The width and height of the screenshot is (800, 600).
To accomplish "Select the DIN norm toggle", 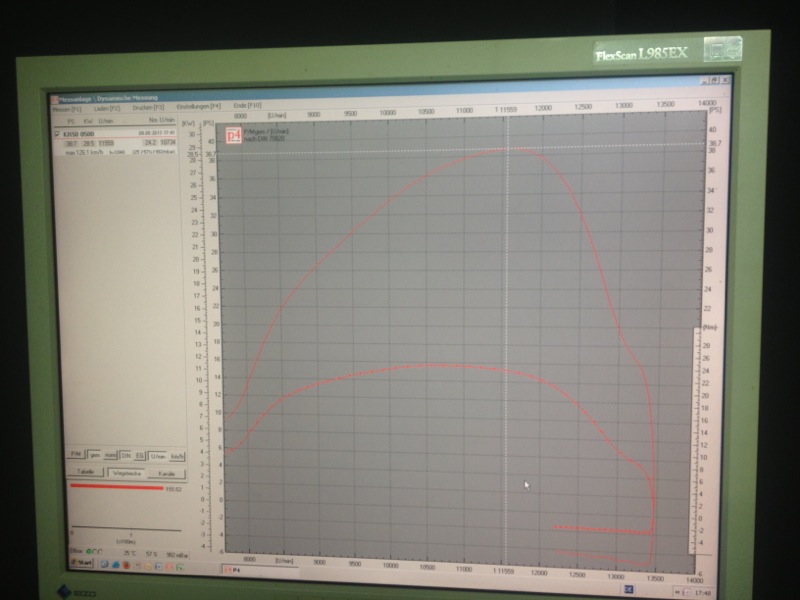I will point(126,456).
